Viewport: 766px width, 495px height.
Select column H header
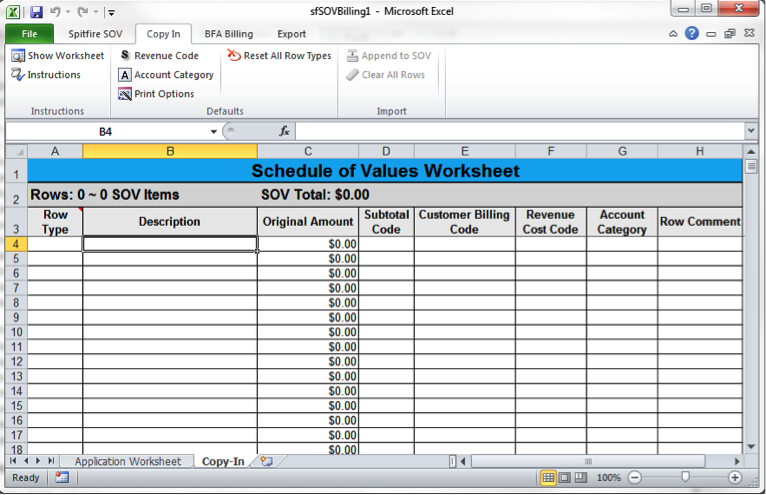click(x=700, y=151)
